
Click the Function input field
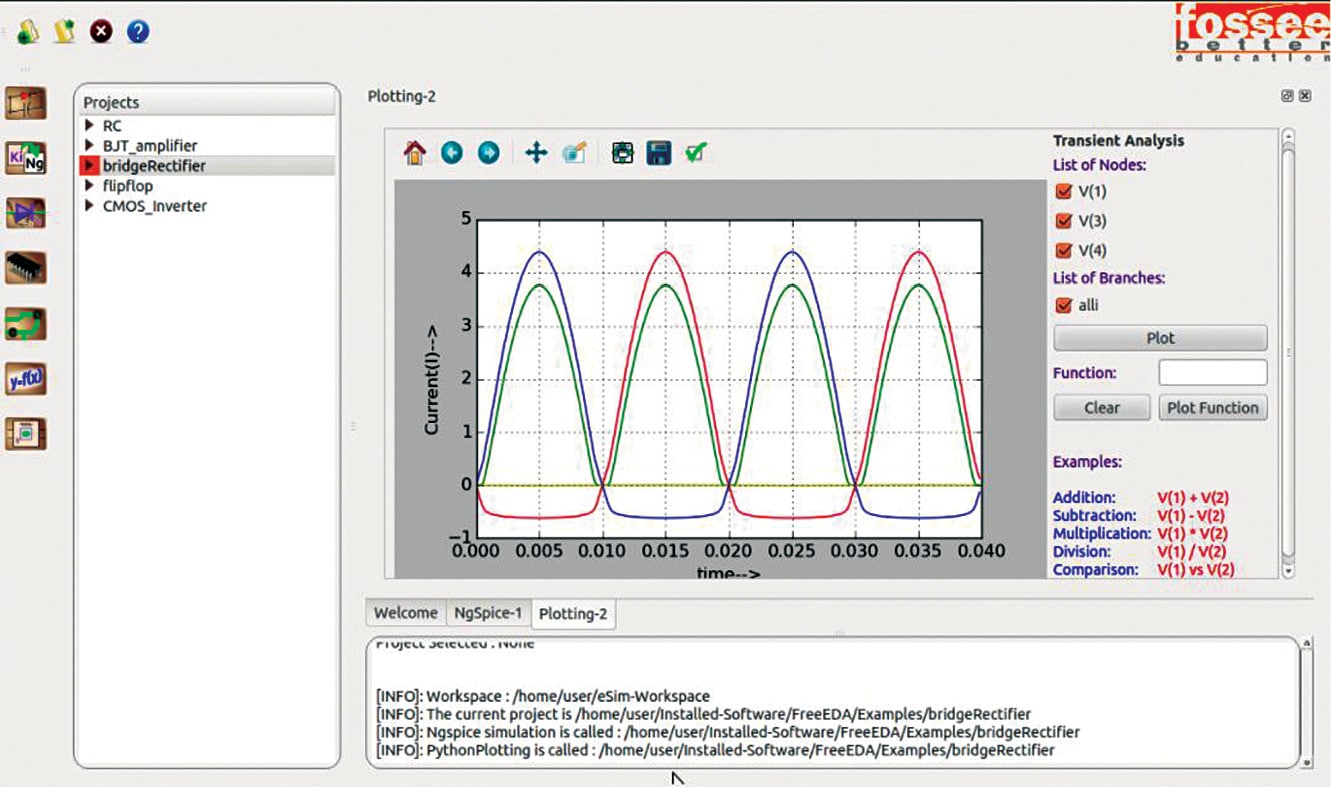[x=1212, y=373]
